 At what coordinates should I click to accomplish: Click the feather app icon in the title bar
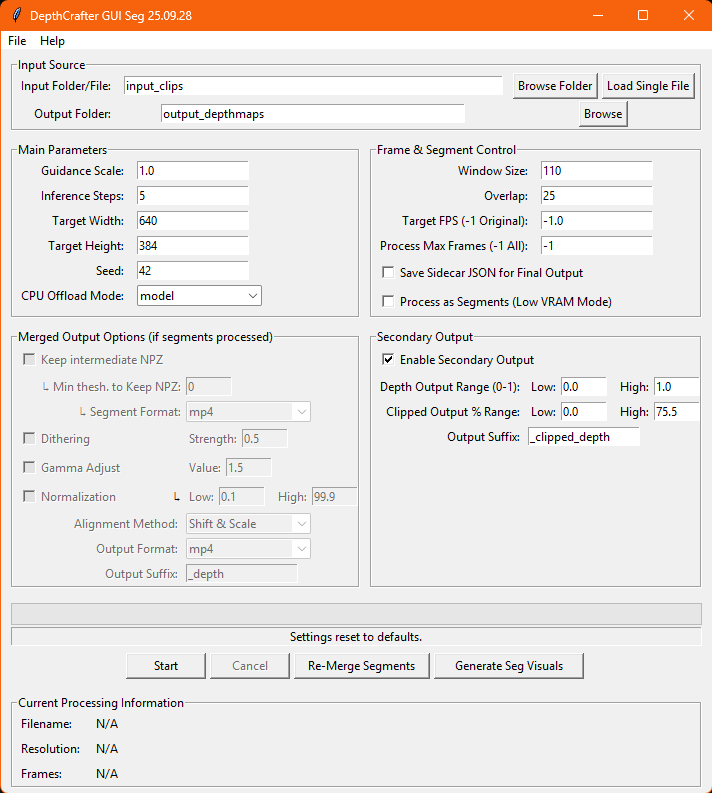click(17, 15)
